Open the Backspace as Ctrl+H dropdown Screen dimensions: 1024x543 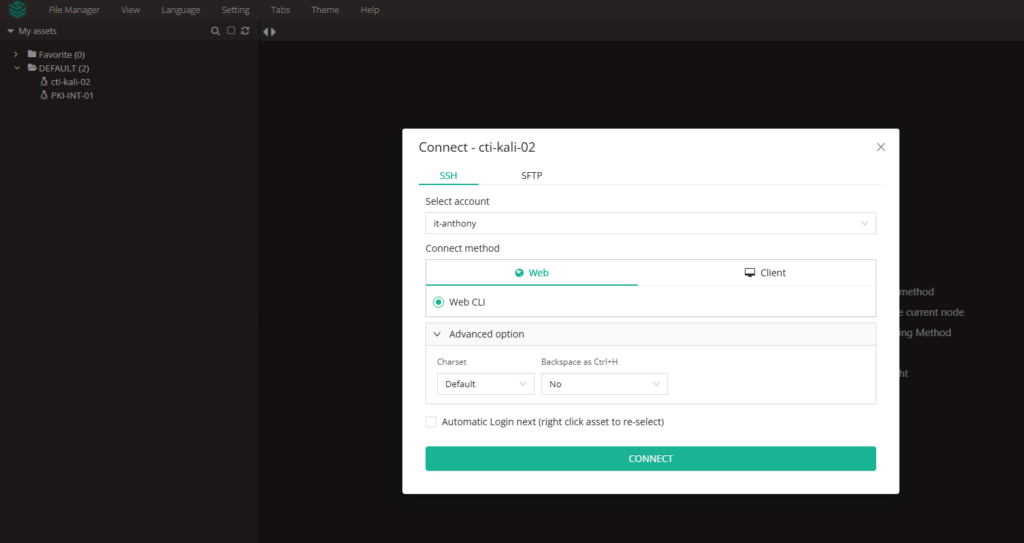pyautogui.click(x=604, y=384)
